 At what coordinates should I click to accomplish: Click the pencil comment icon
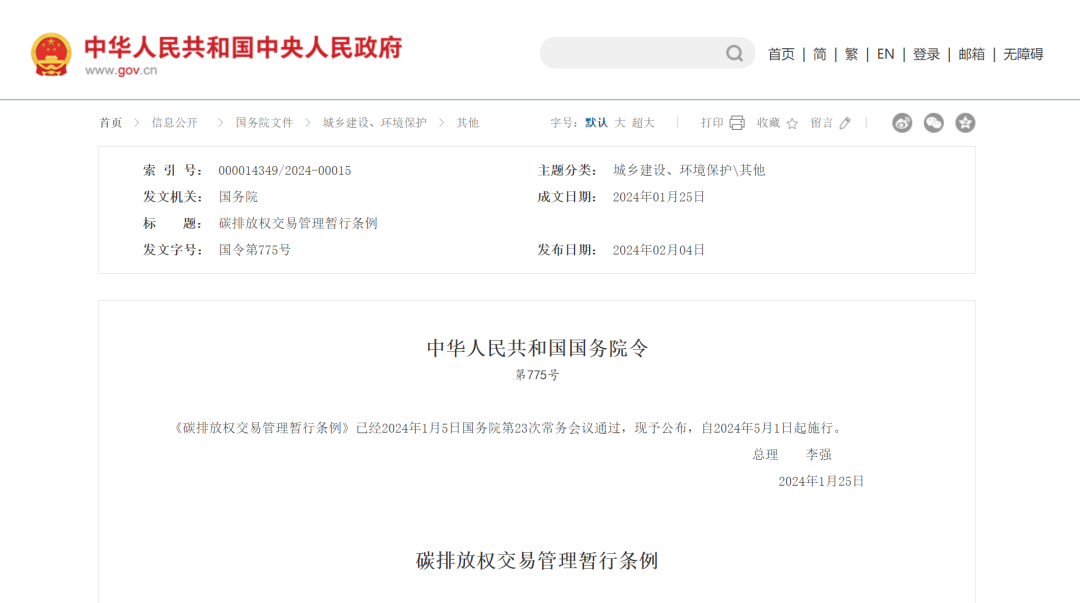(845, 123)
